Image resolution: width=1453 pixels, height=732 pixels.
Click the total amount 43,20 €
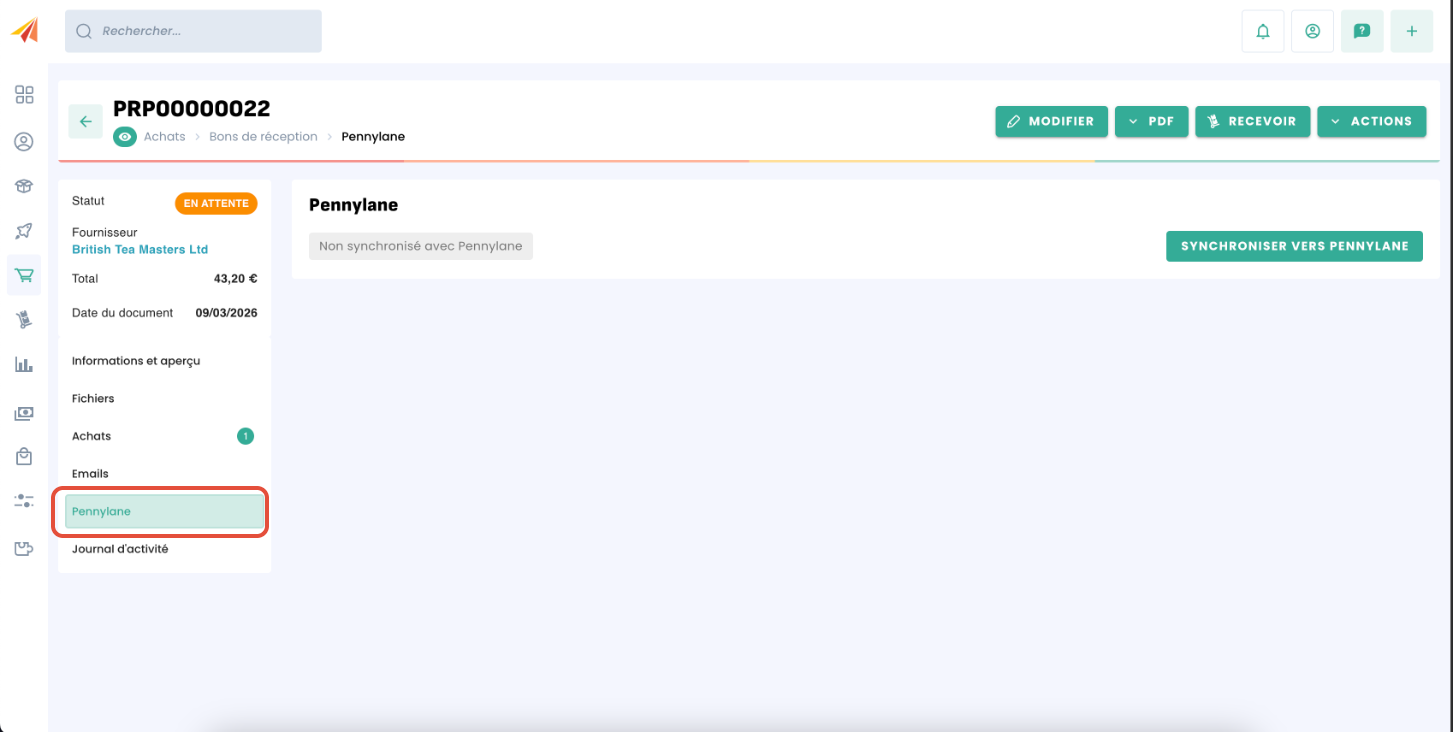(236, 279)
